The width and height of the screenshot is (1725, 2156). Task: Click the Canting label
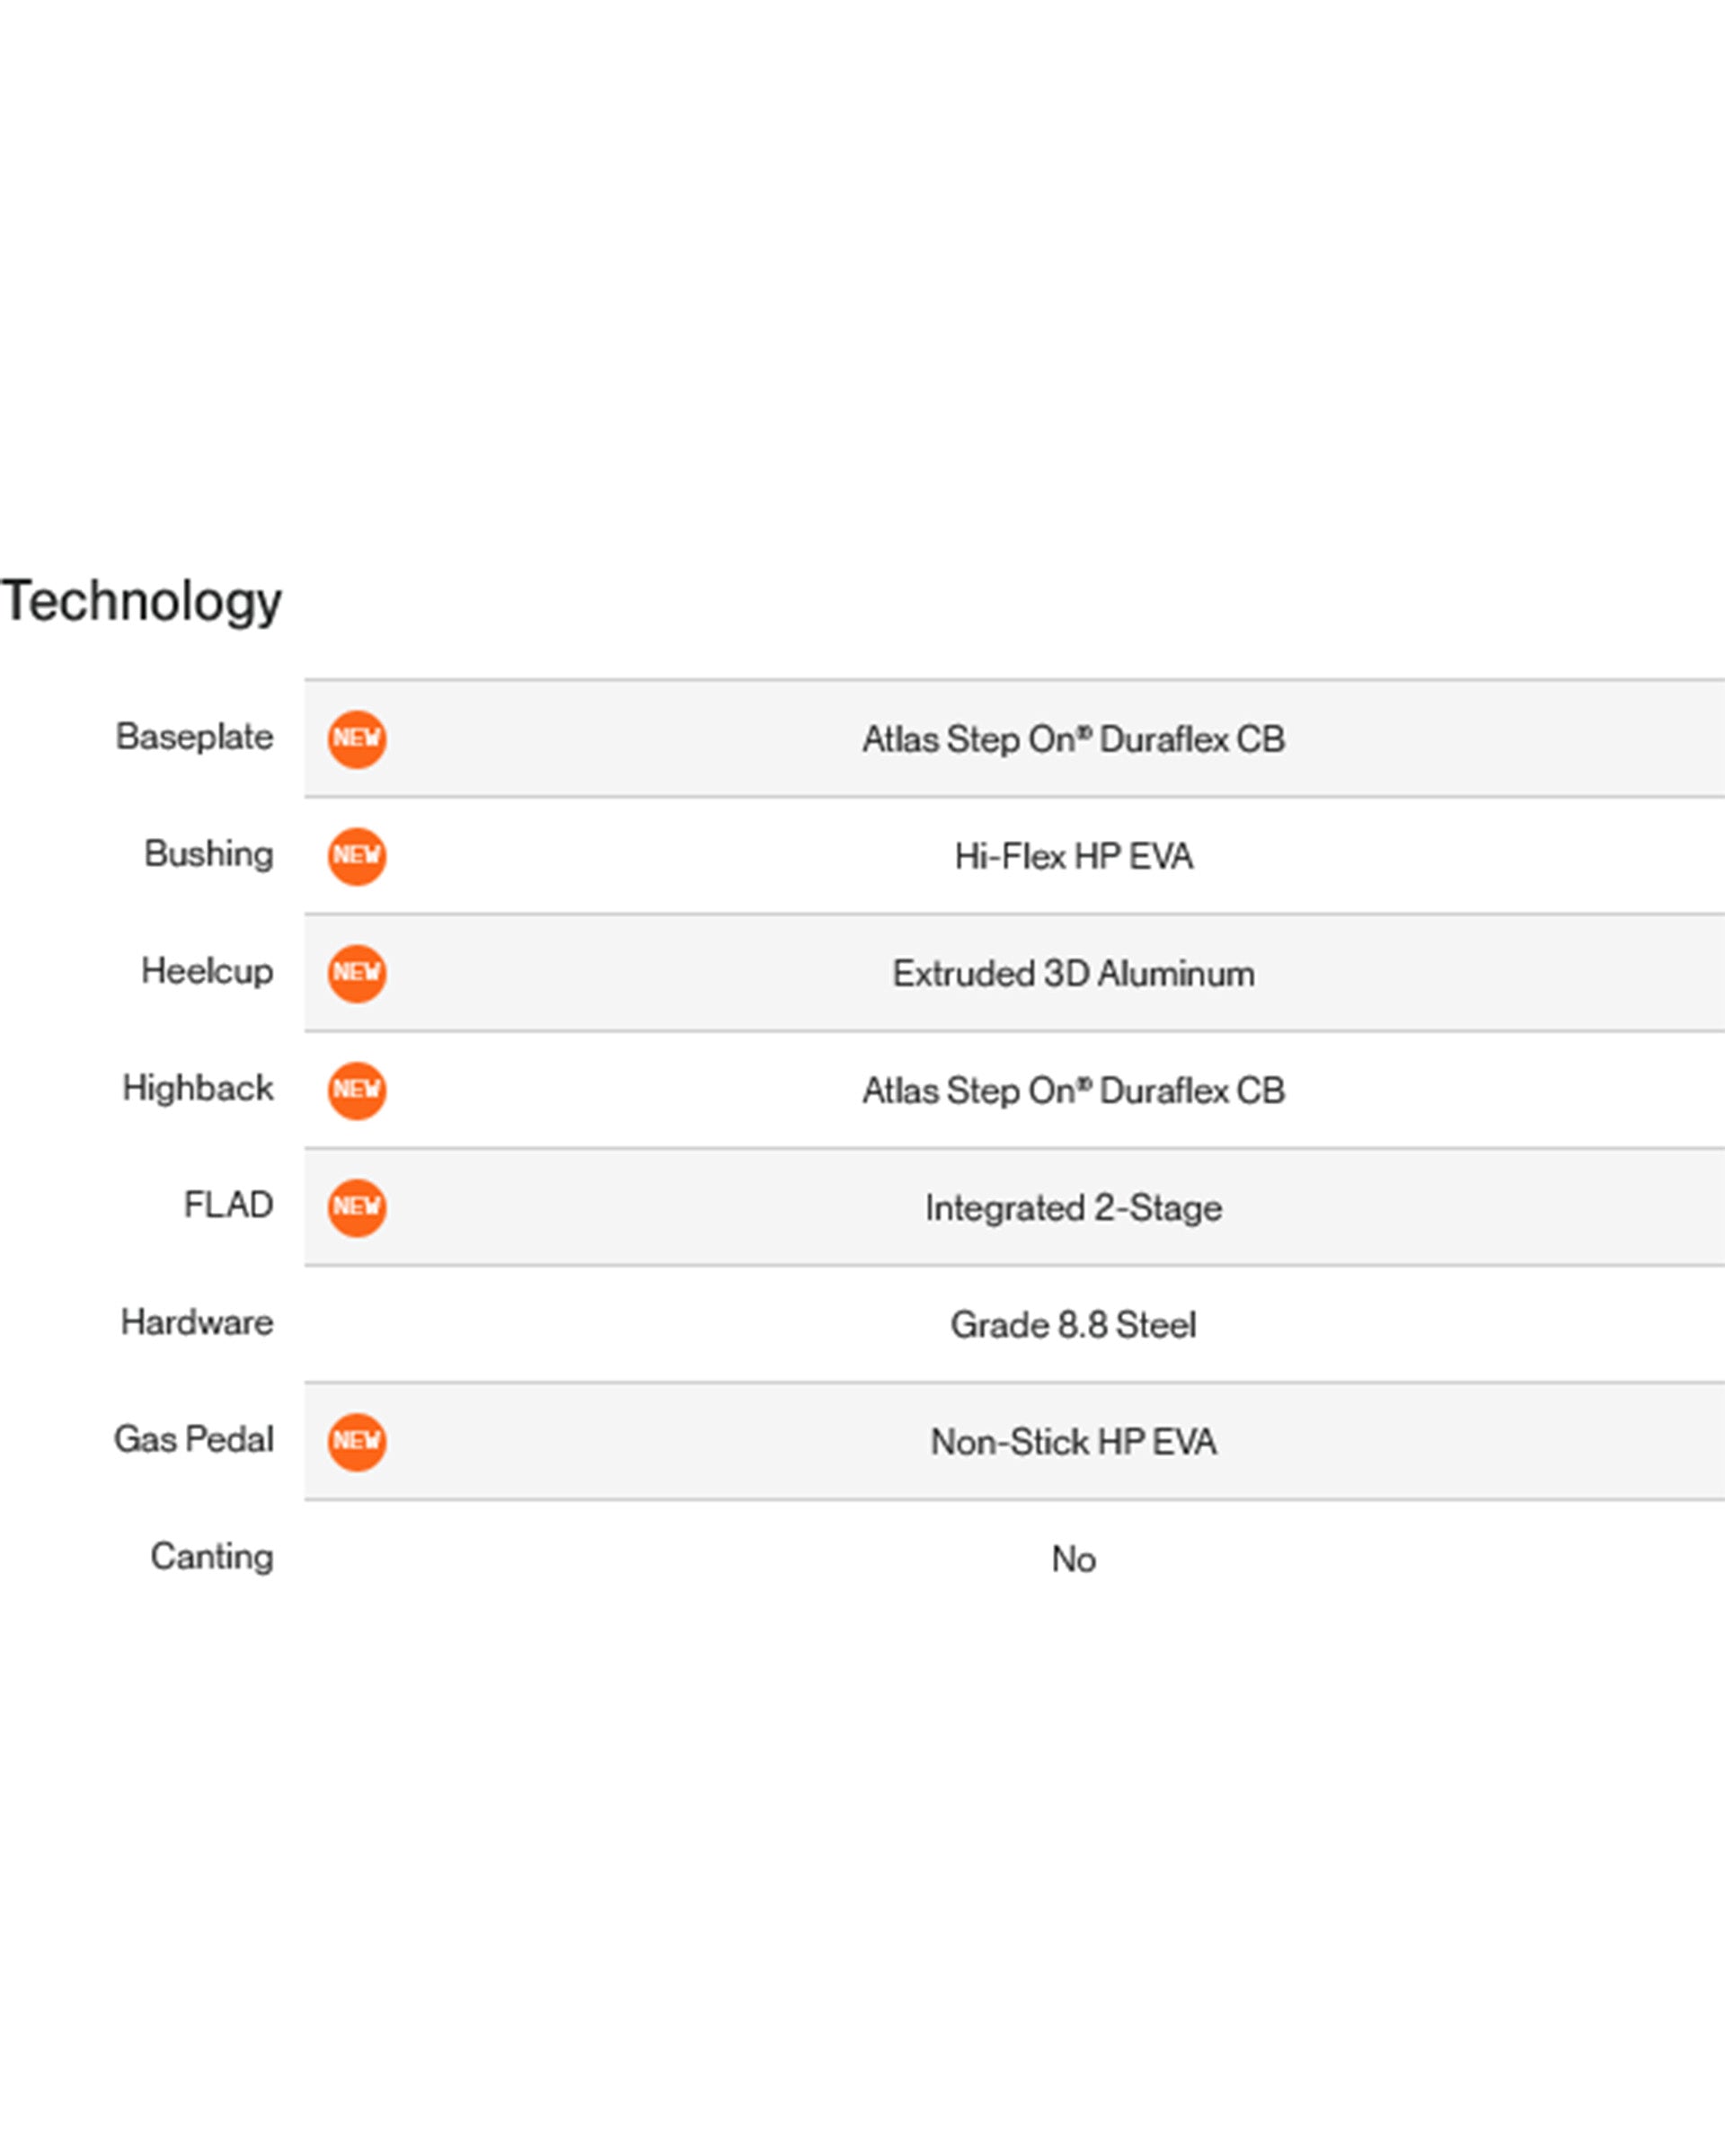tap(212, 1556)
